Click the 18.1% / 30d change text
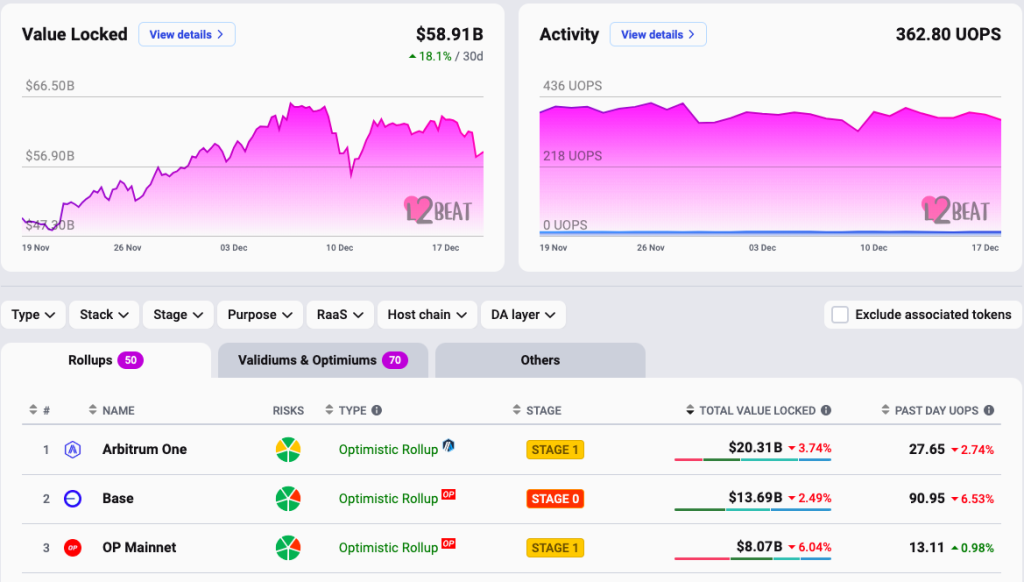Viewport: 1024px width, 582px height. (x=446, y=56)
